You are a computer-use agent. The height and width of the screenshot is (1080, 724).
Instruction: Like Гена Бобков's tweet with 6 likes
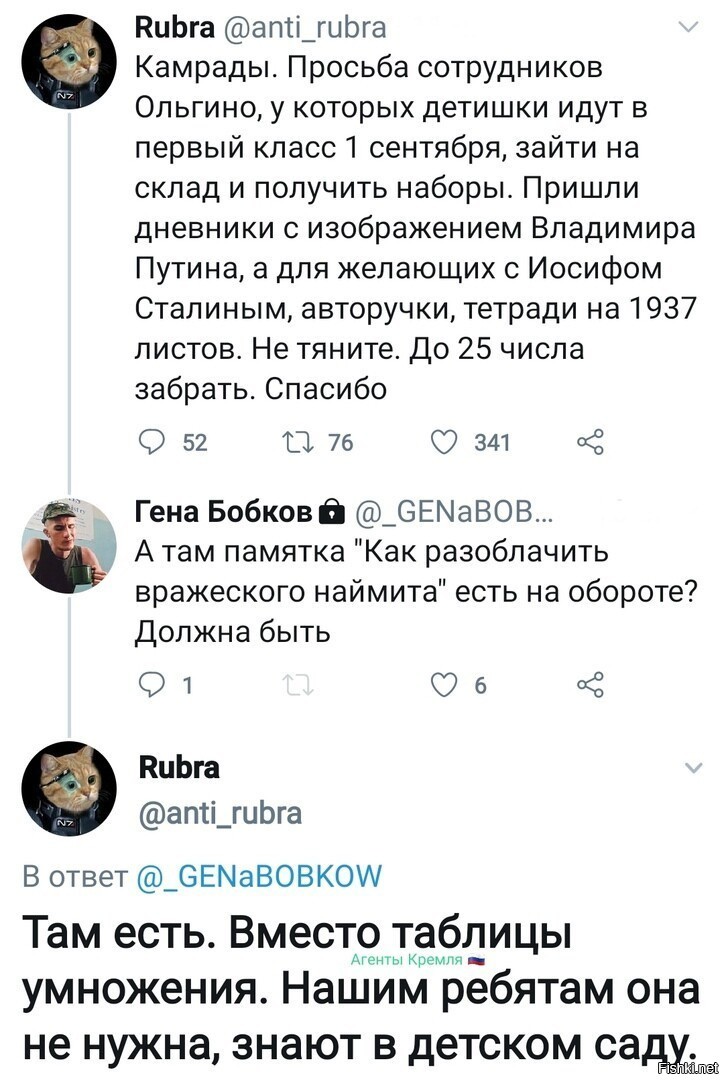[445, 684]
